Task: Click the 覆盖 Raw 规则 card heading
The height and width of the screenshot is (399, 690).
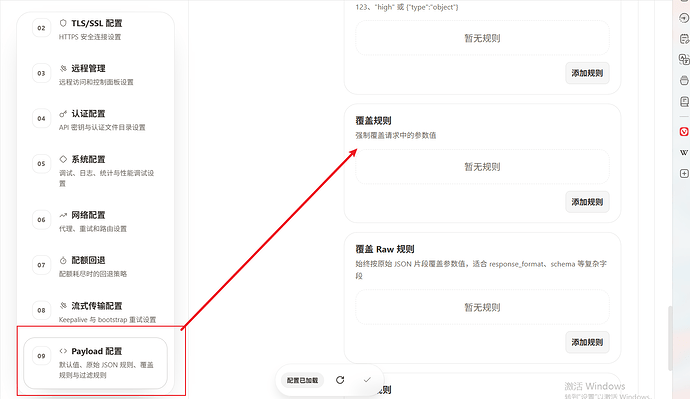Action: coord(385,249)
